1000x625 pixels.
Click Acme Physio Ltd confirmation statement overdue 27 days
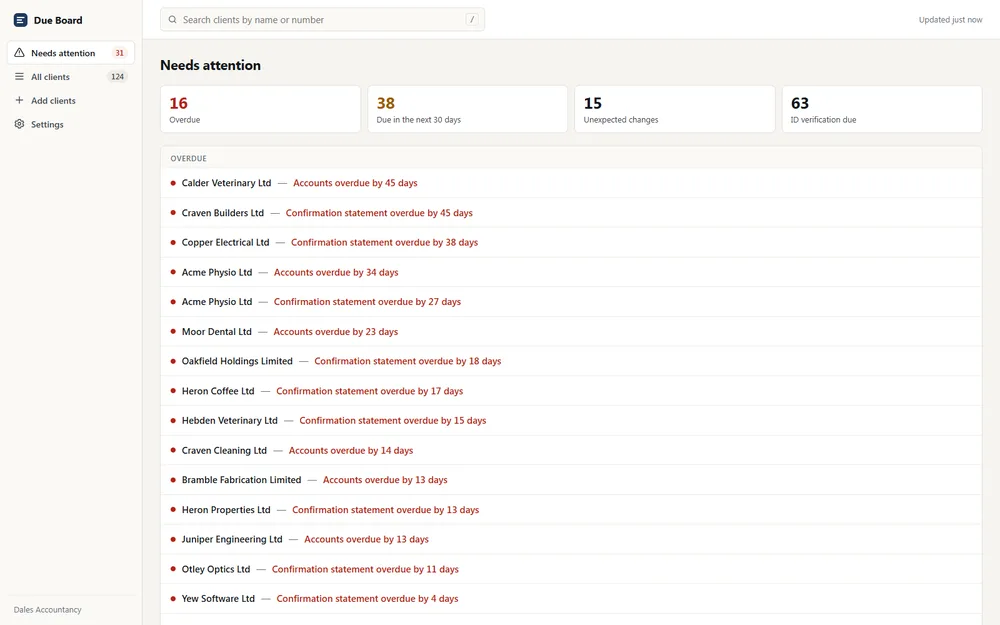tap(571, 302)
